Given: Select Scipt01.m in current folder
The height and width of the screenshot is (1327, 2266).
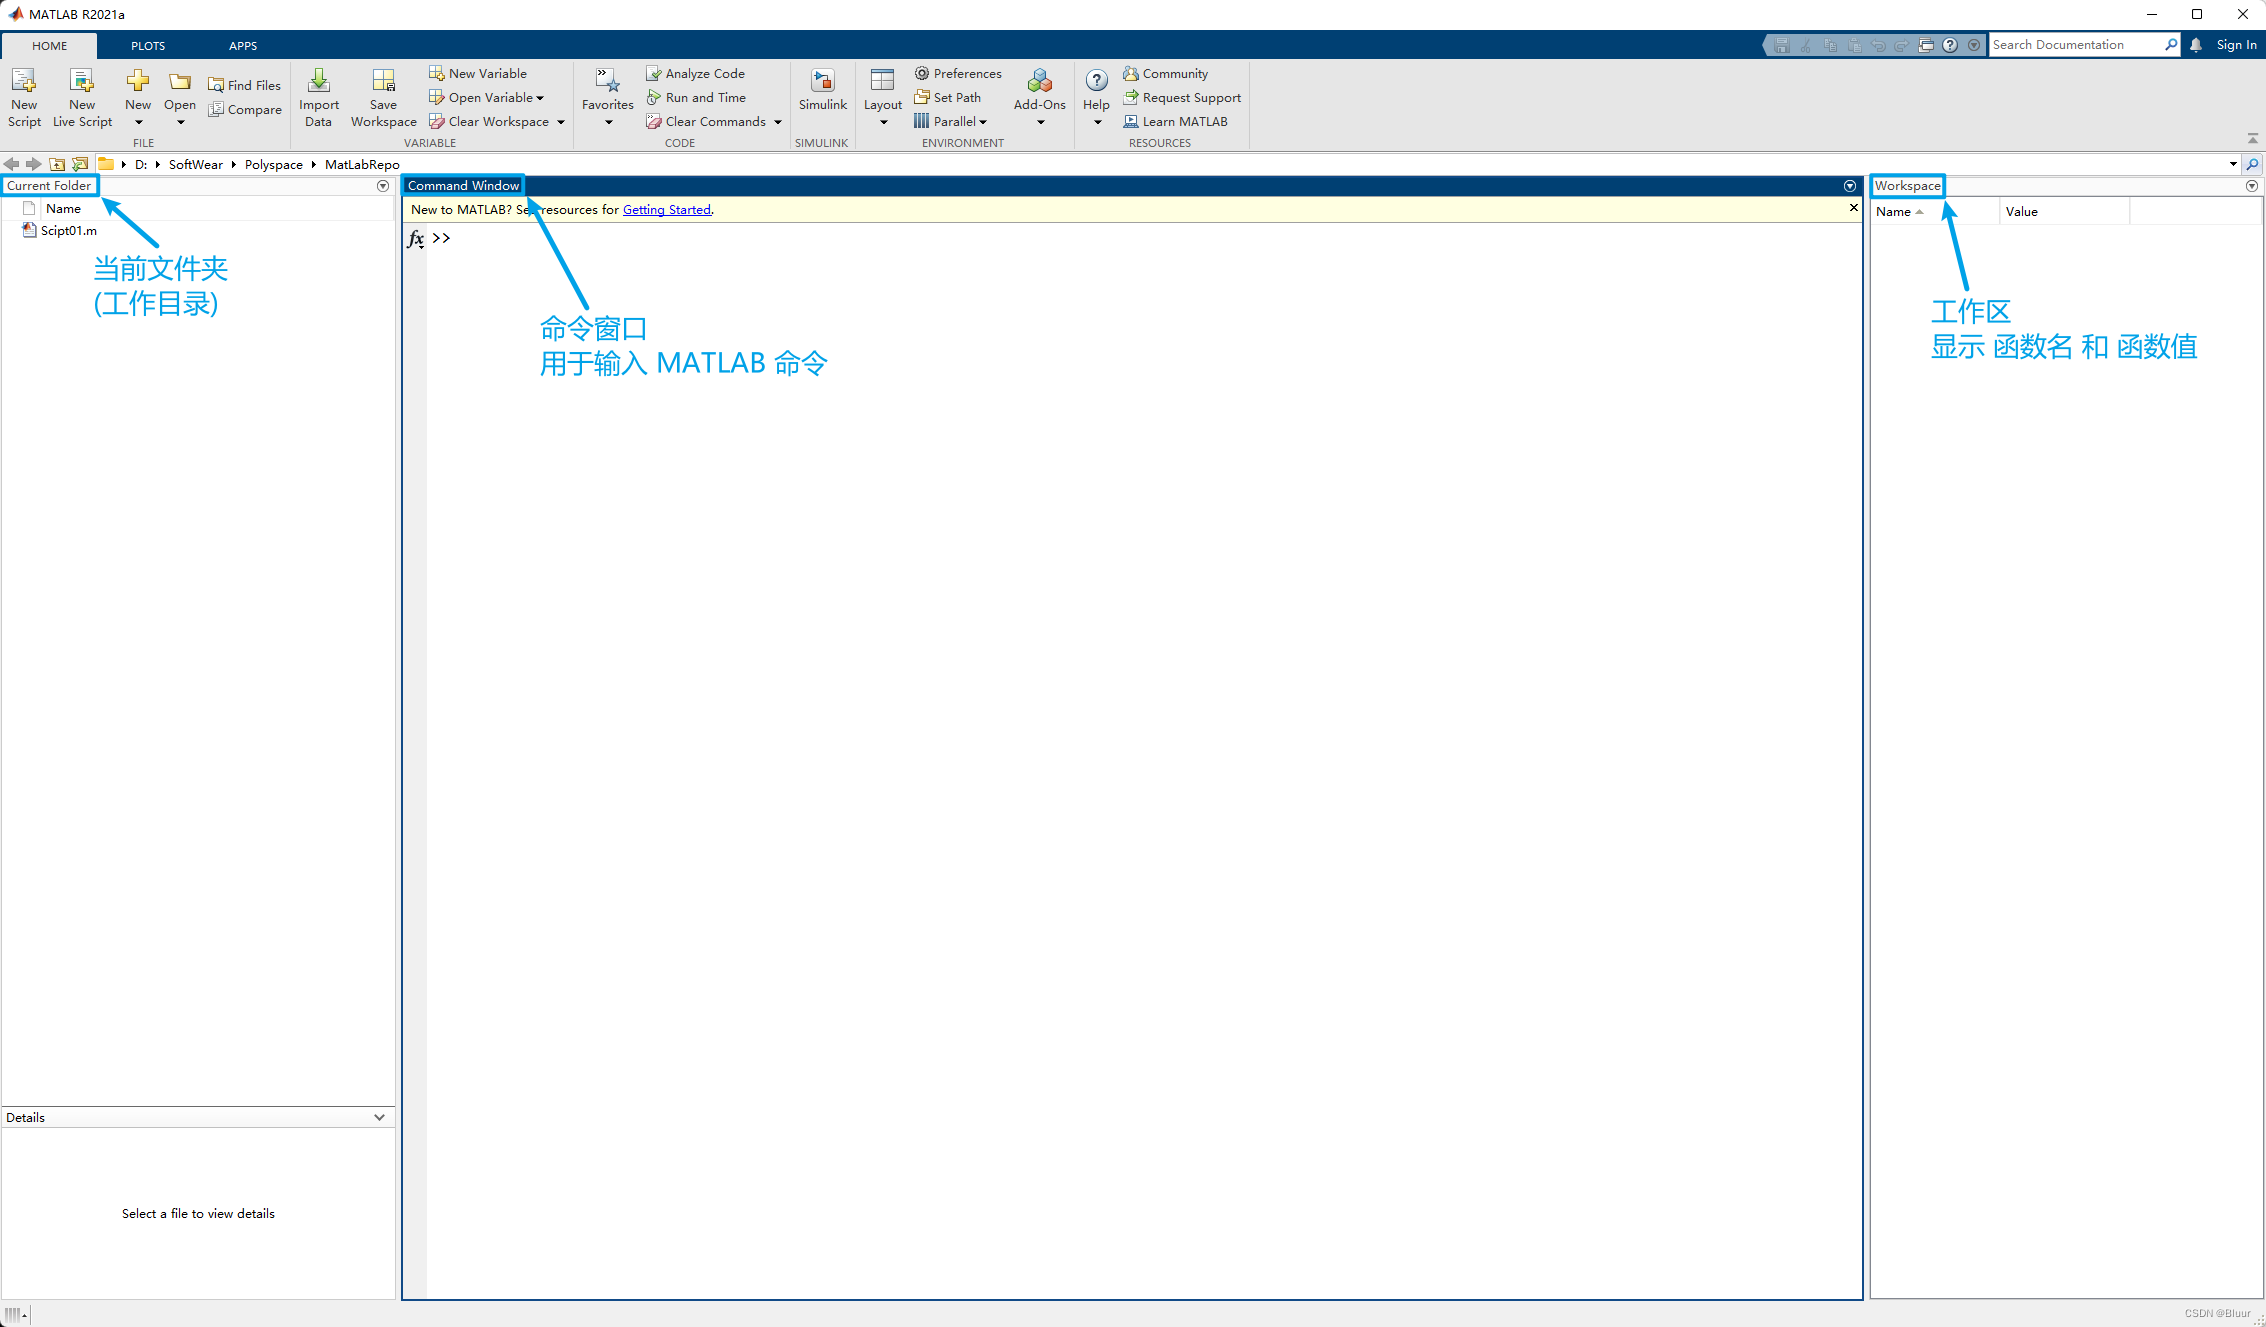Looking at the screenshot, I should click(65, 231).
